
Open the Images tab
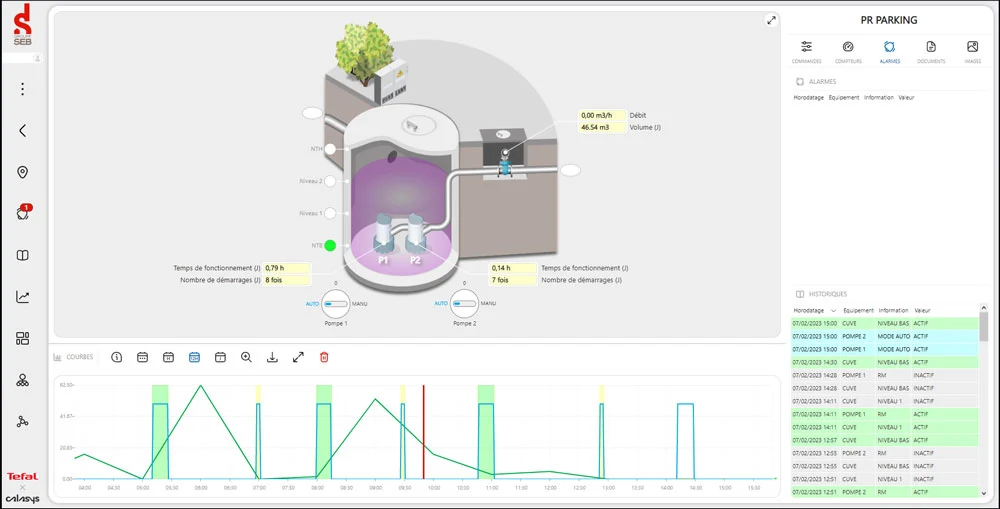[972, 52]
